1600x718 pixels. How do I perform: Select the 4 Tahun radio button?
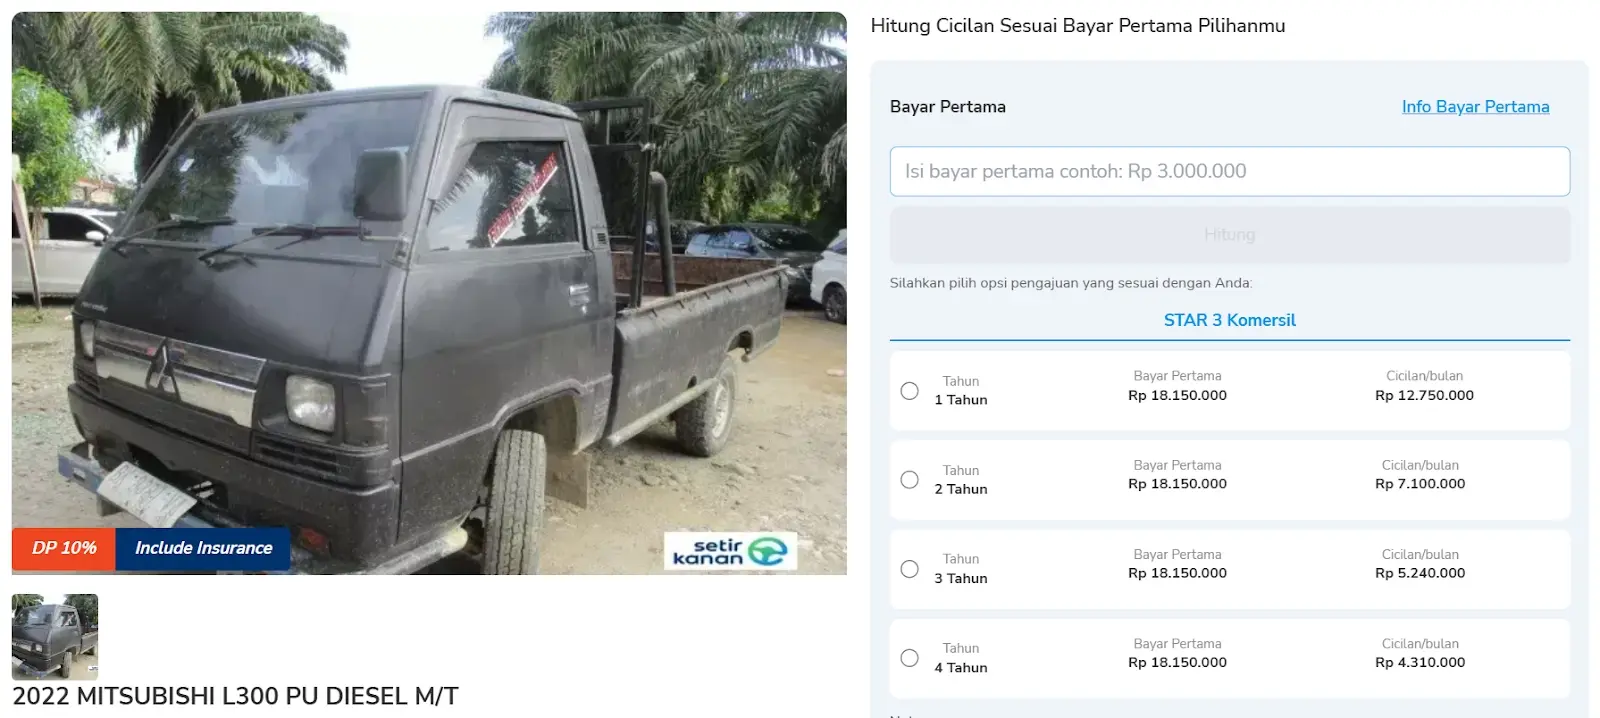pyautogui.click(x=909, y=658)
